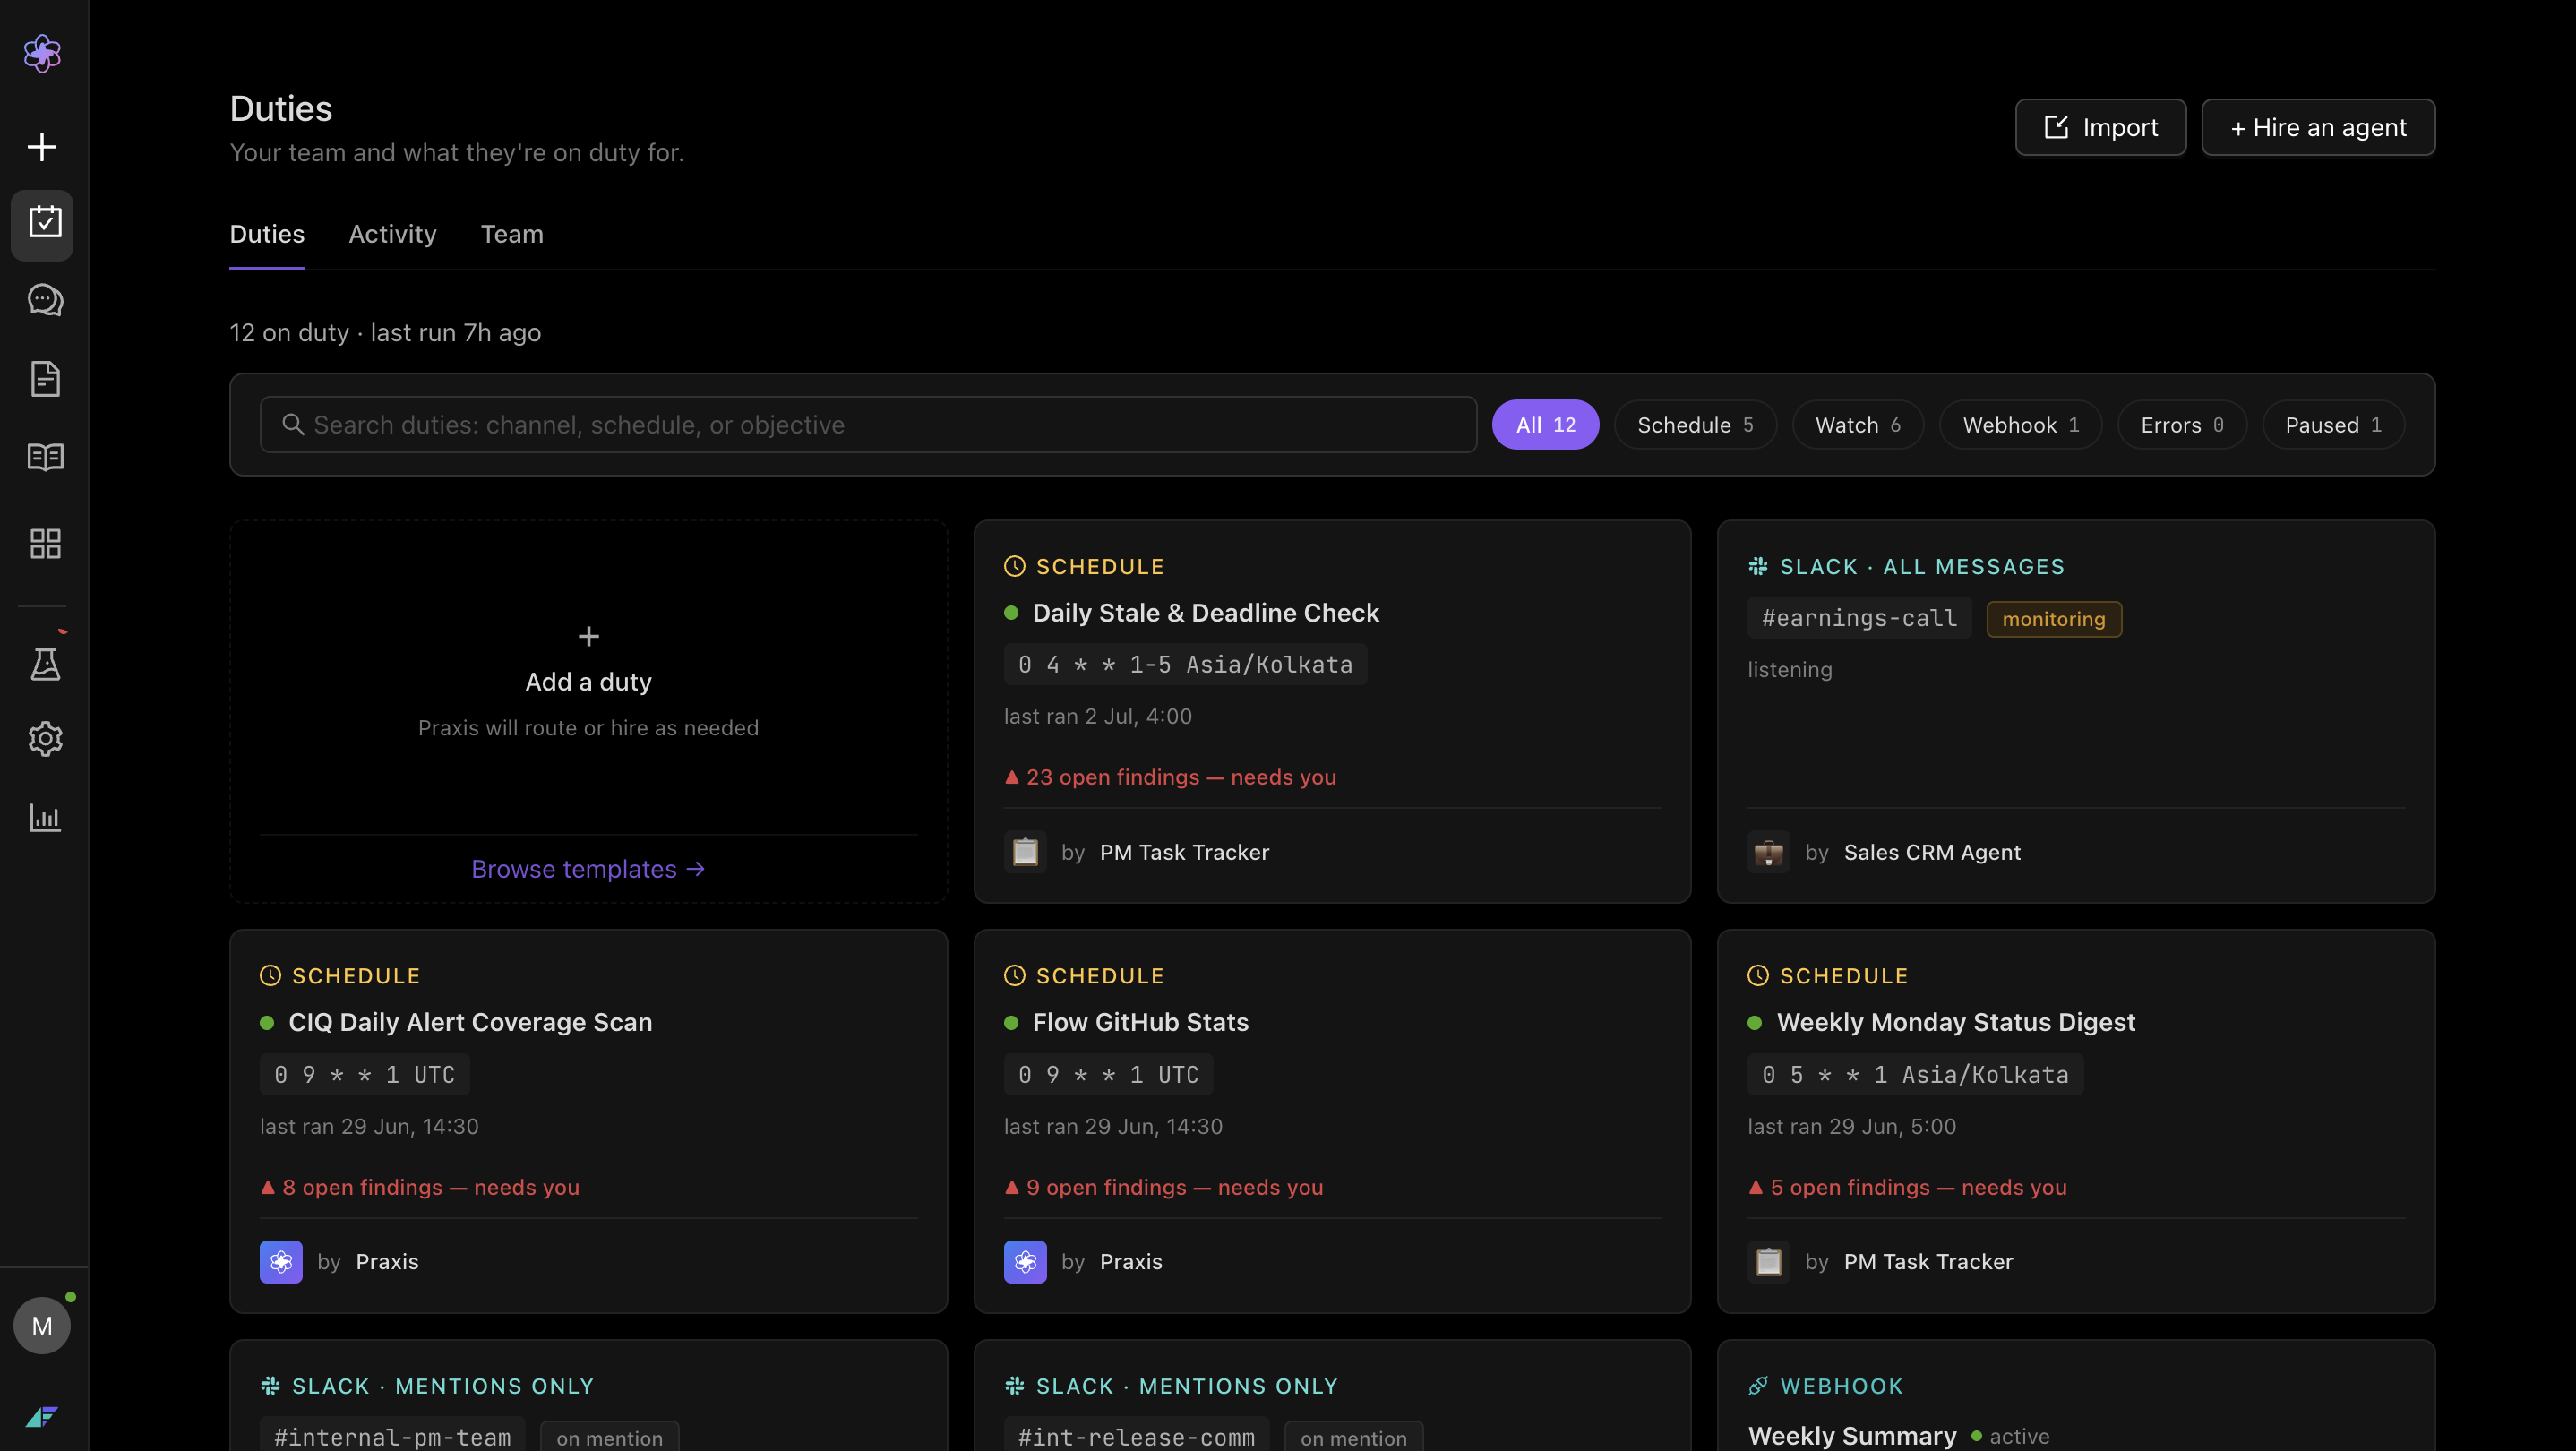Click the plus icon in sidebar

[x=42, y=147]
